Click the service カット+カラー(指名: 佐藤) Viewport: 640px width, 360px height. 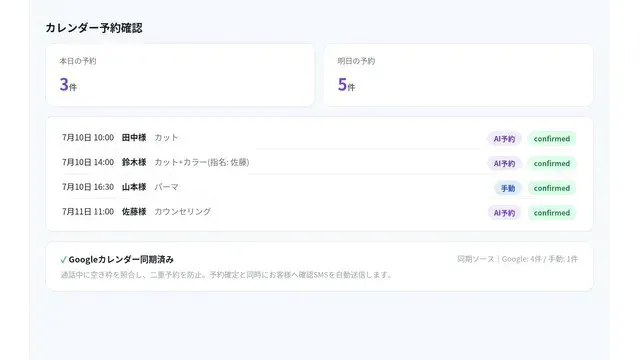coord(202,162)
